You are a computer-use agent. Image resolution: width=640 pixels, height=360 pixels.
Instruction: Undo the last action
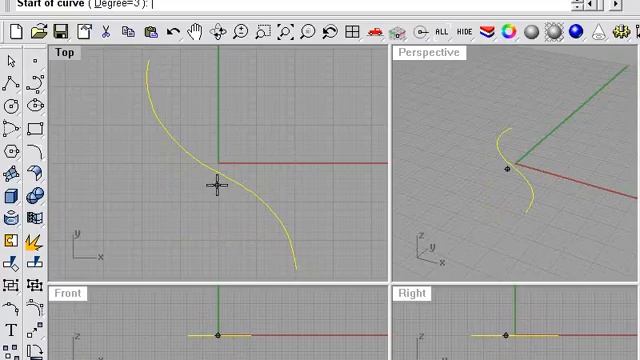coord(173,32)
